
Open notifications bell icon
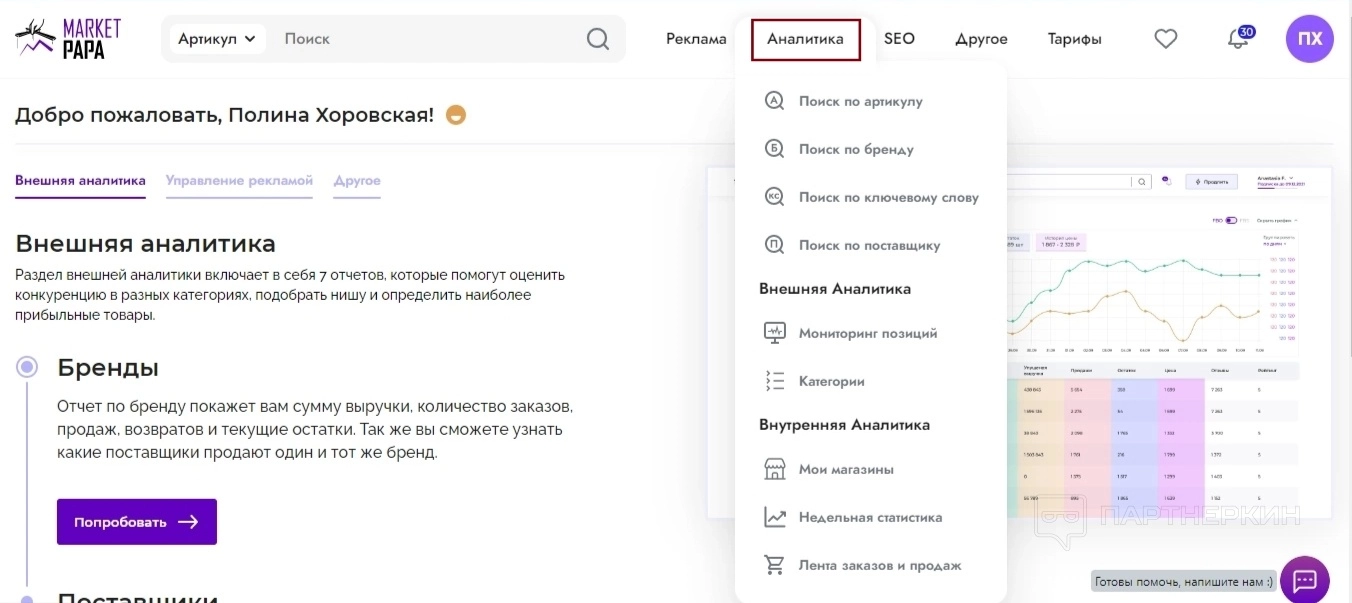click(x=1238, y=39)
